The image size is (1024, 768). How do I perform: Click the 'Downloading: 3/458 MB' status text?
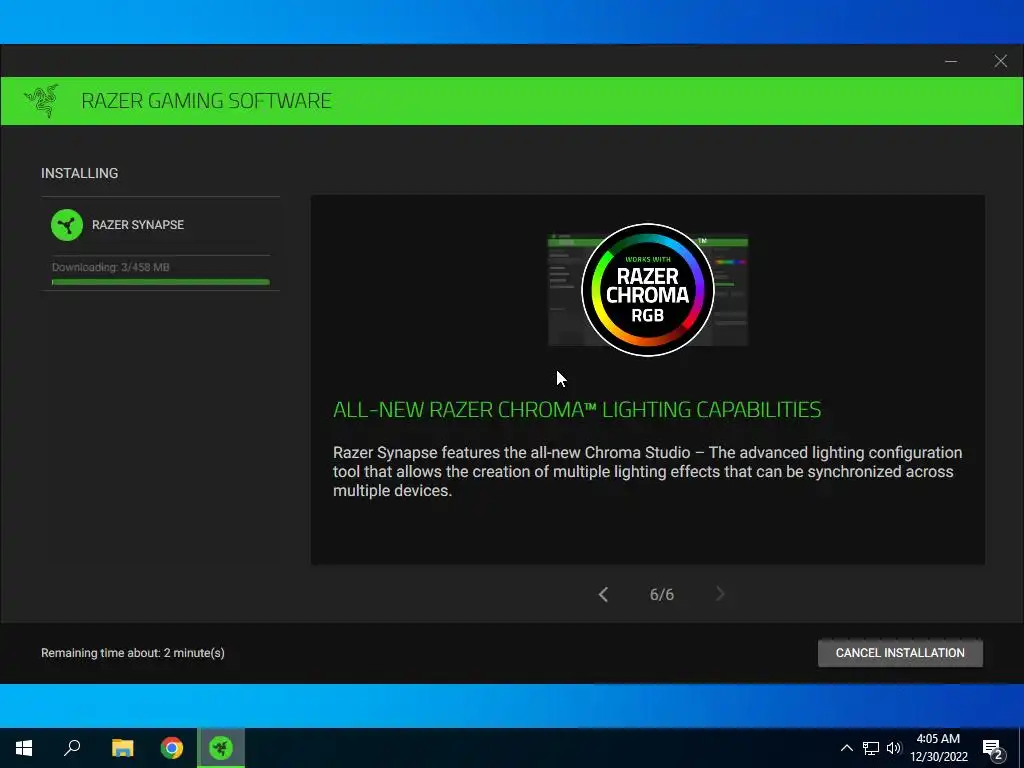point(110,267)
